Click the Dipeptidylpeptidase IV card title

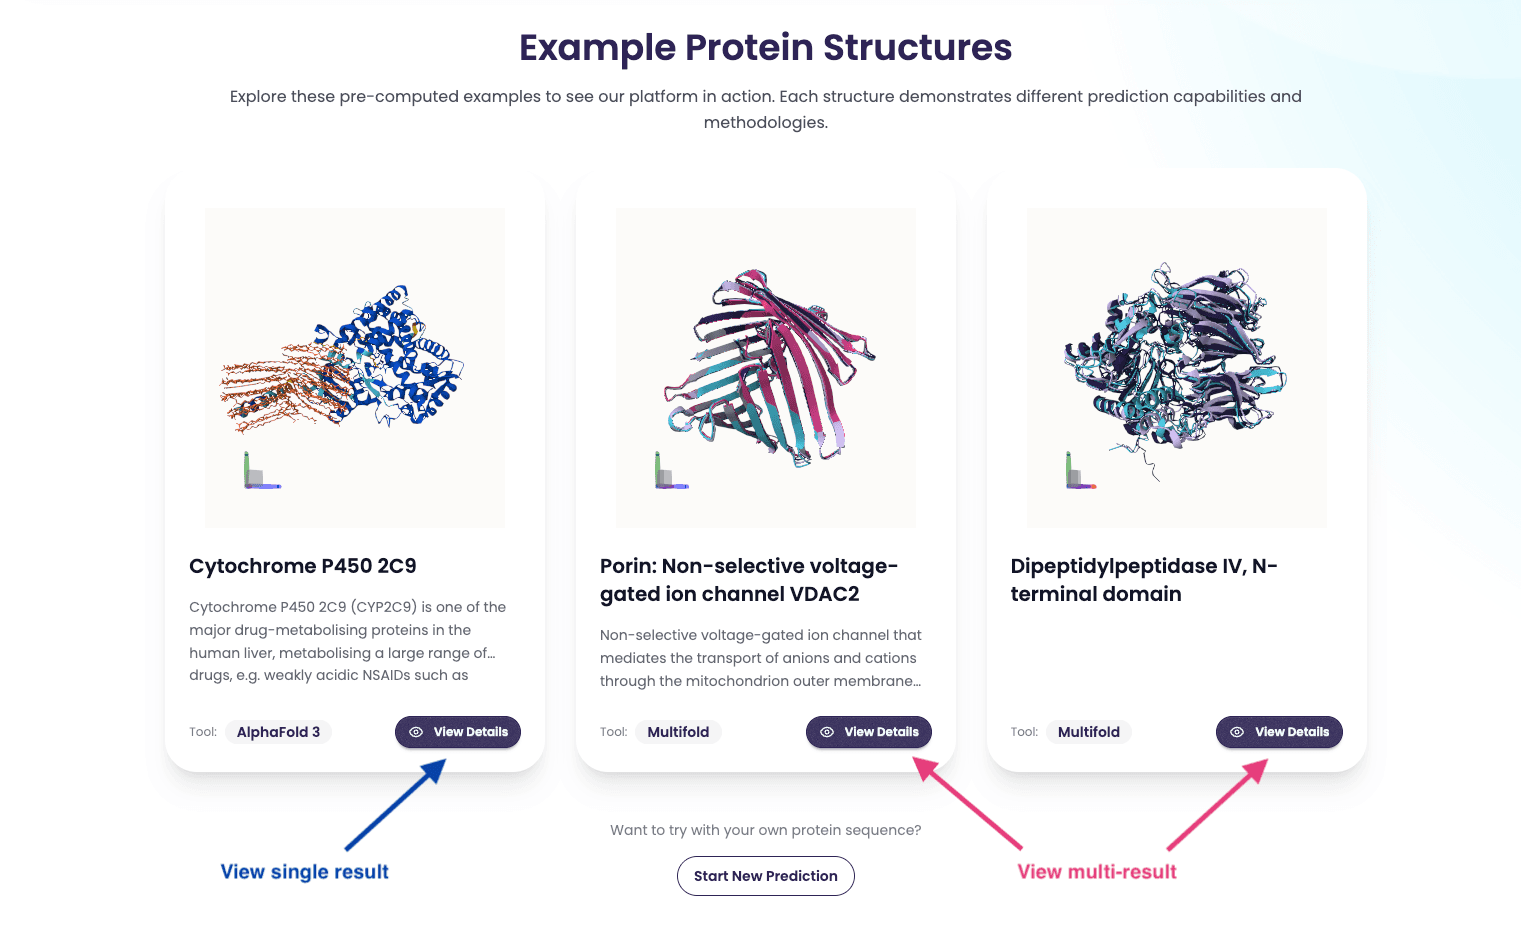point(1144,580)
